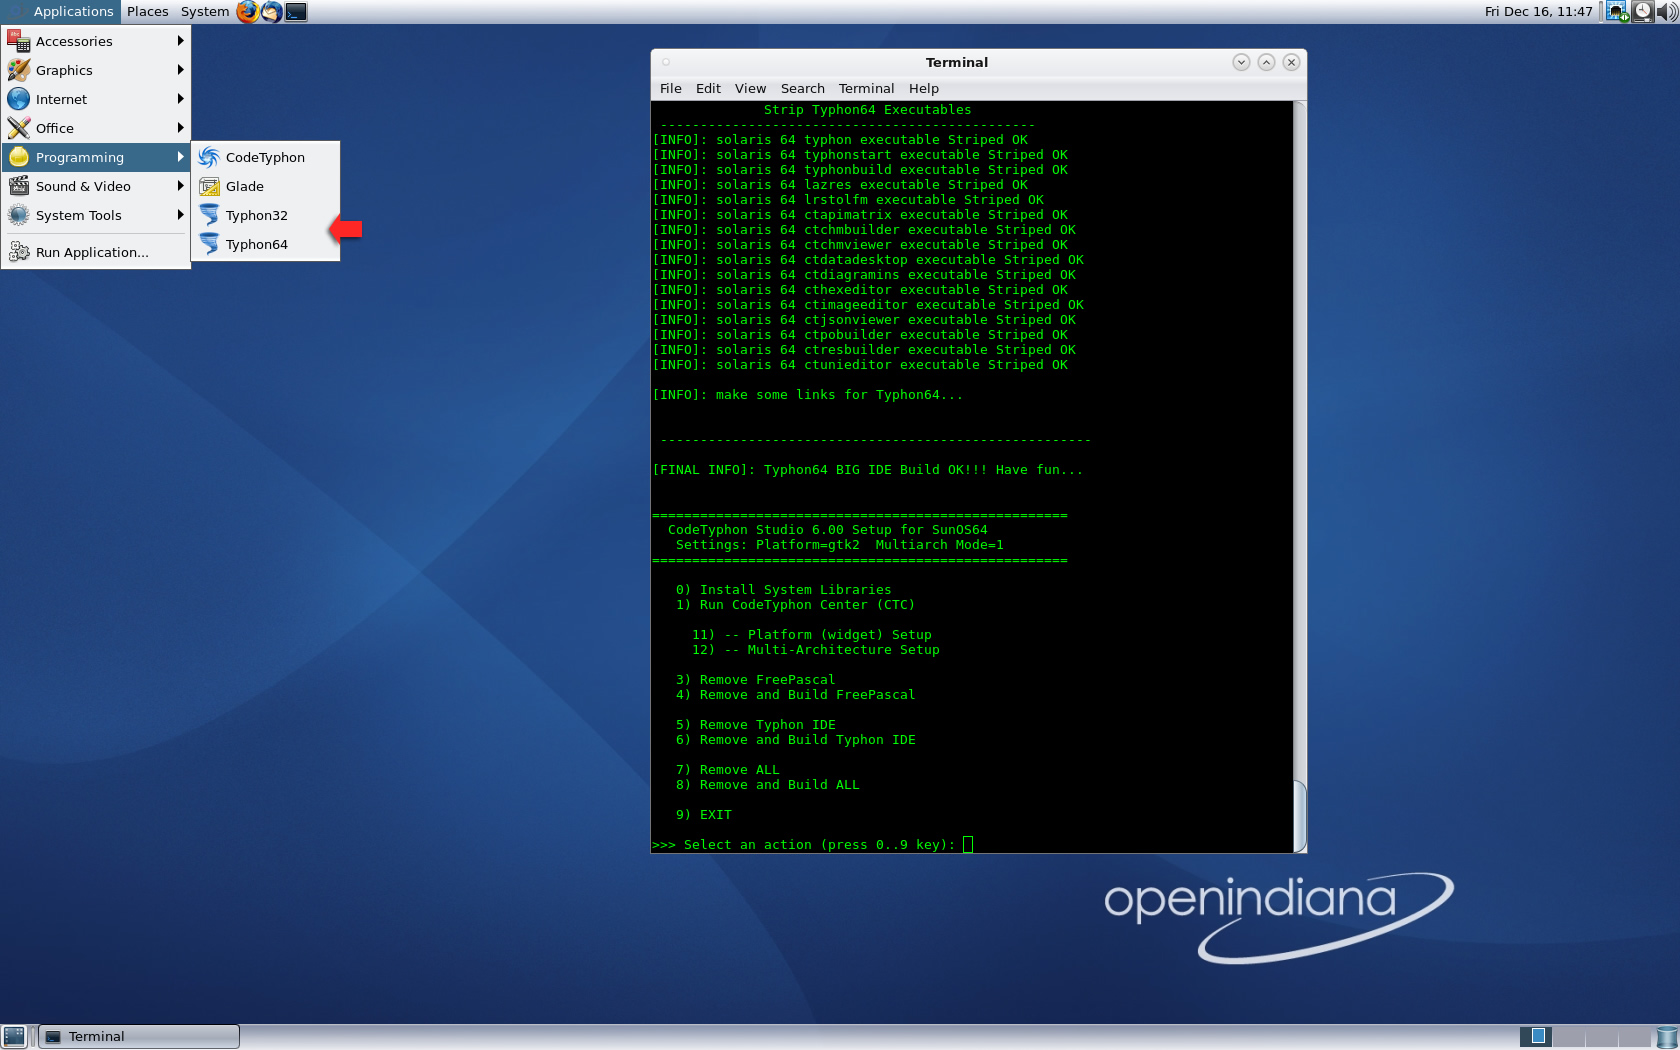Viewport: 1680px width, 1050px height.
Task: Activate the Terminal button in the taskbar
Action: 139,1036
